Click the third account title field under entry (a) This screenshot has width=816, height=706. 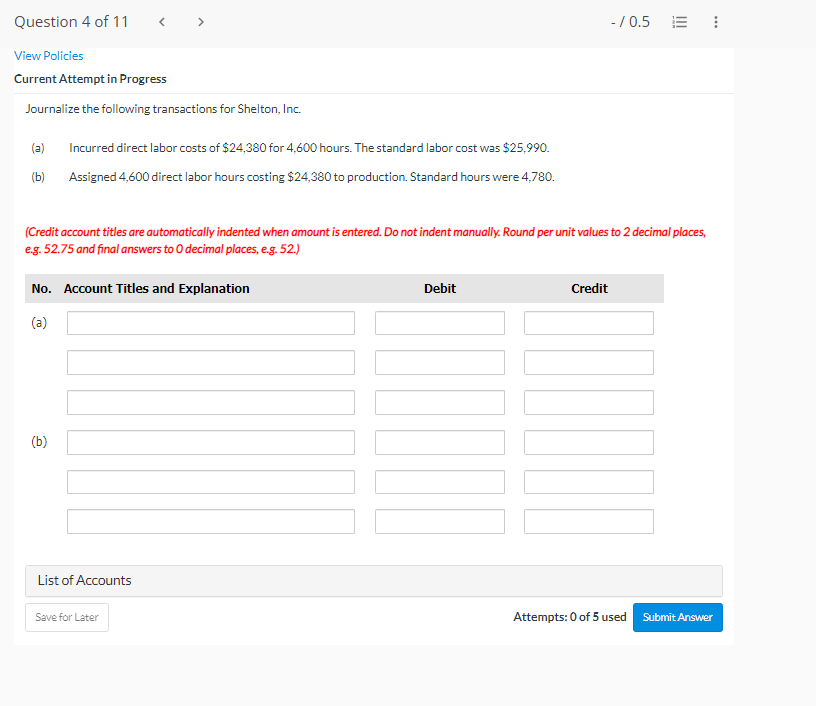210,402
